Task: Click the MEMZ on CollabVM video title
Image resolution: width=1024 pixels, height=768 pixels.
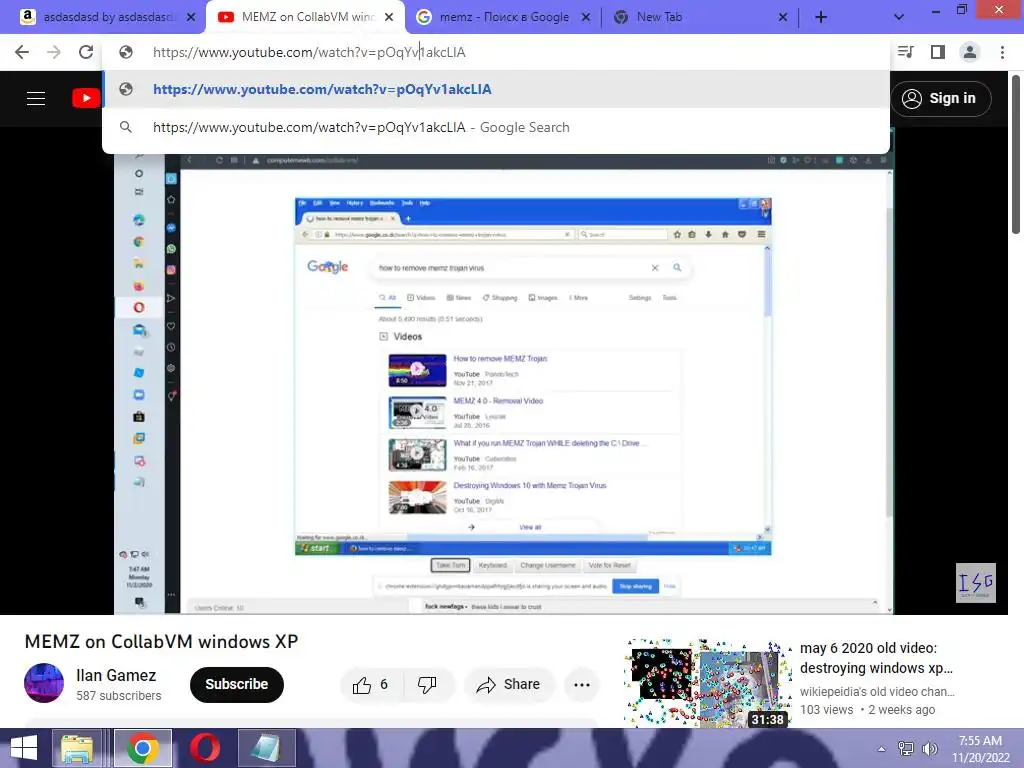Action: pyautogui.click(x=161, y=641)
